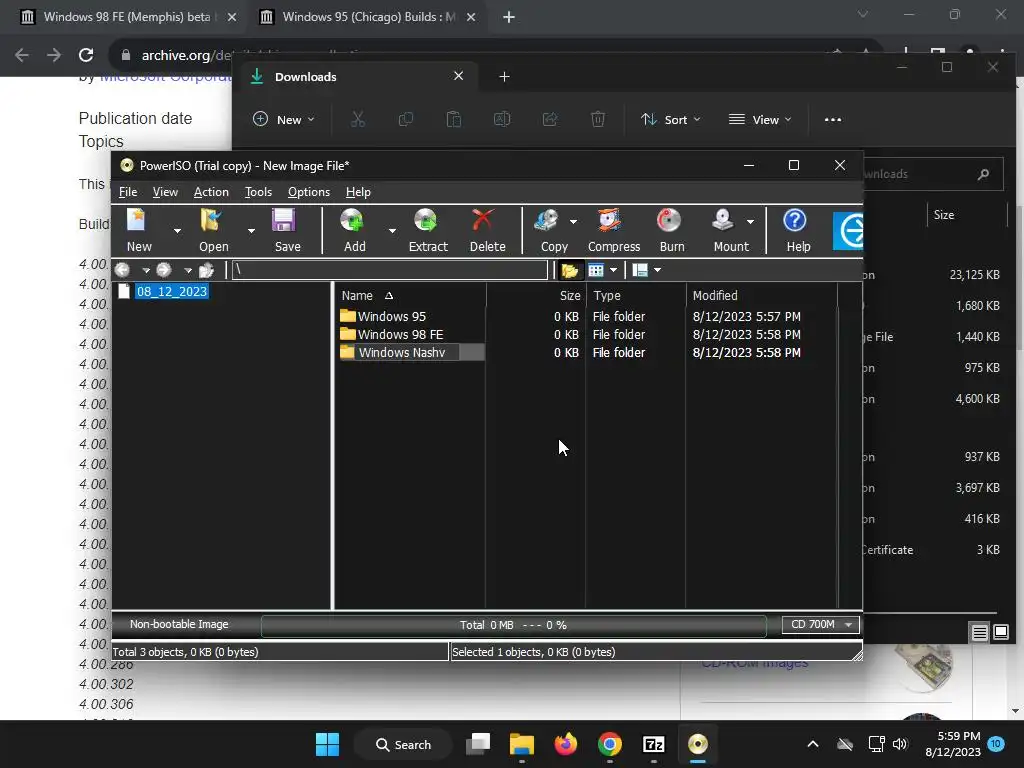Expand the New toolbar dropdown arrow
Viewport: 1024px width, 768px height.
(177, 231)
